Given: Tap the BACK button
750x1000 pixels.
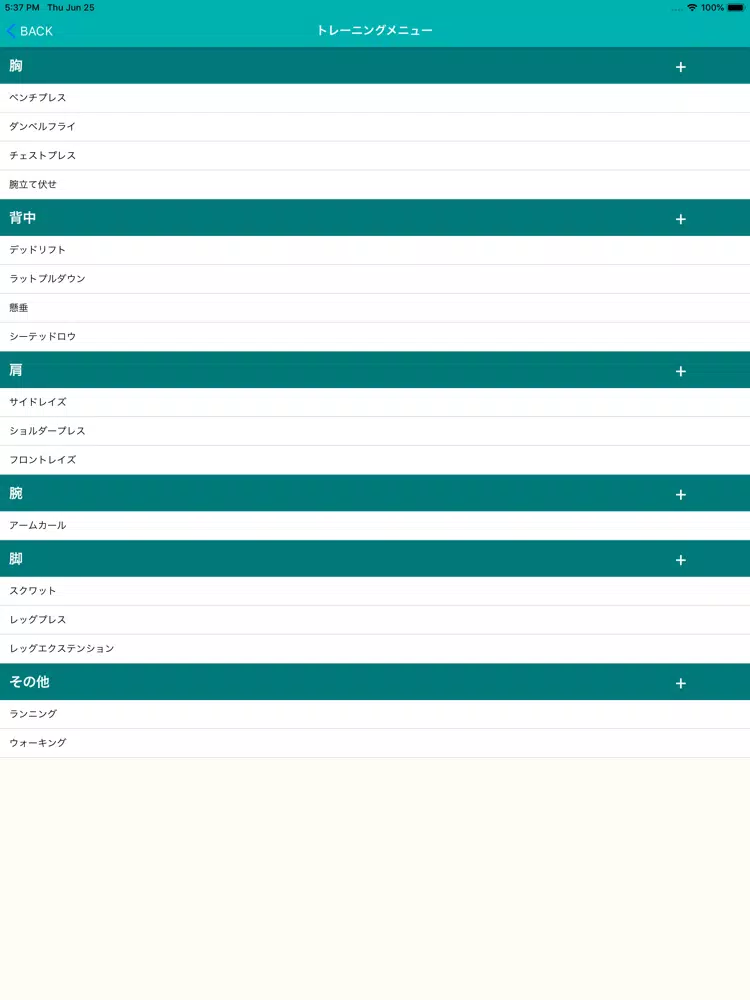Looking at the screenshot, I should 29,31.
